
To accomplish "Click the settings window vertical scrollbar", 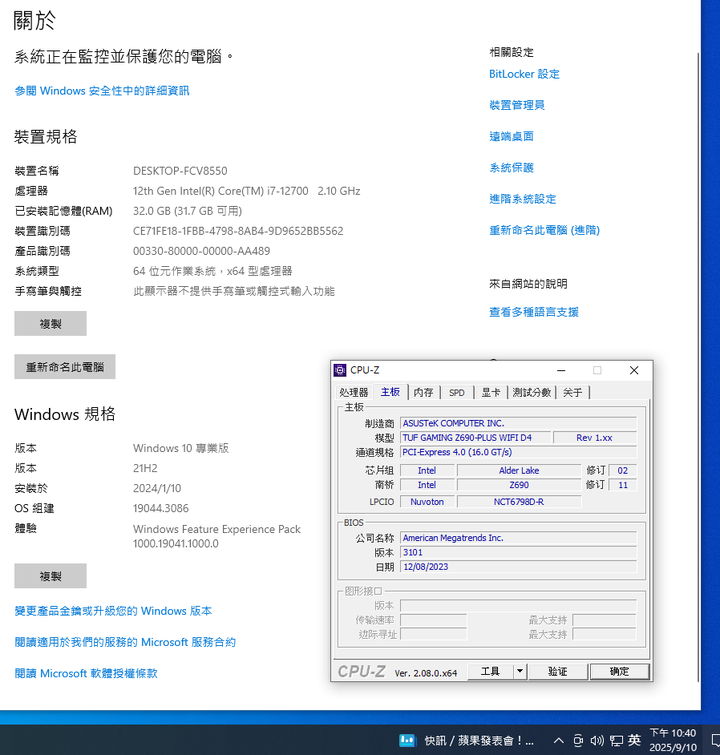I will [698, 366].
